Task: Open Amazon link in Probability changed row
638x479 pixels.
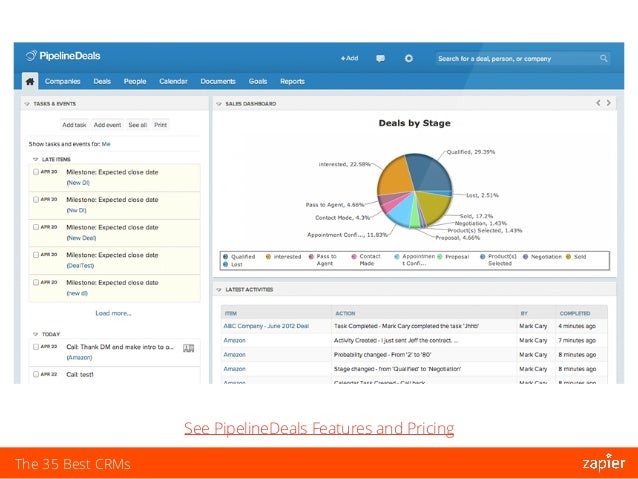Action: pyautogui.click(x=234, y=354)
